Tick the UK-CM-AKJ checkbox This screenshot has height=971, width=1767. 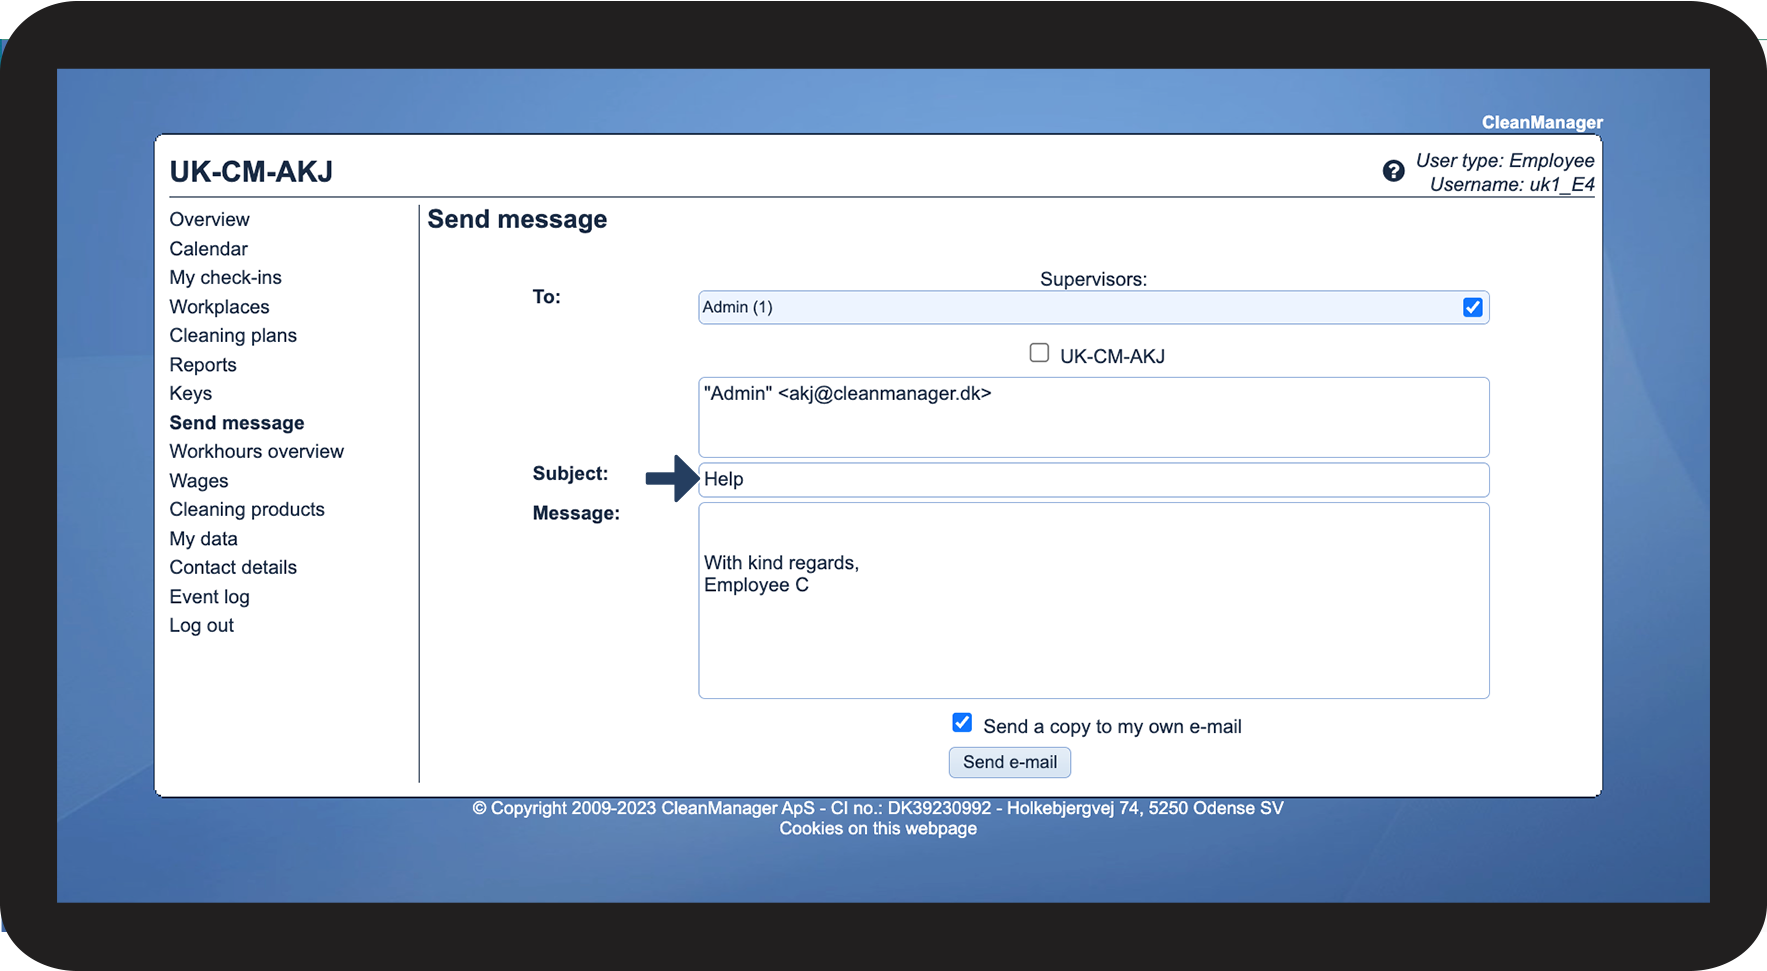click(x=1039, y=353)
